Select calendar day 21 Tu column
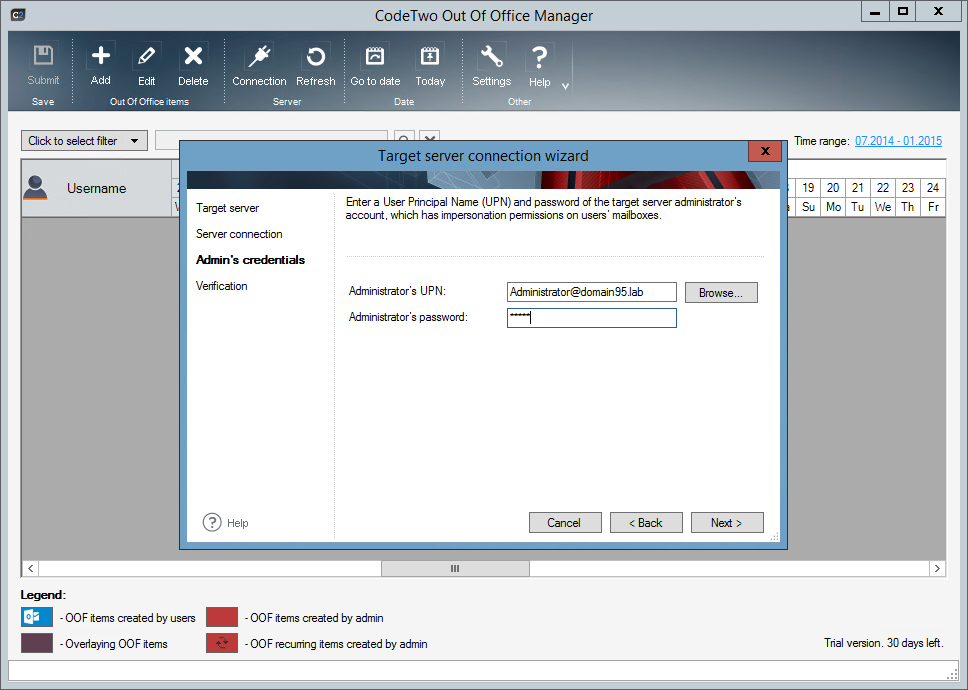The height and width of the screenshot is (690, 968). point(858,197)
